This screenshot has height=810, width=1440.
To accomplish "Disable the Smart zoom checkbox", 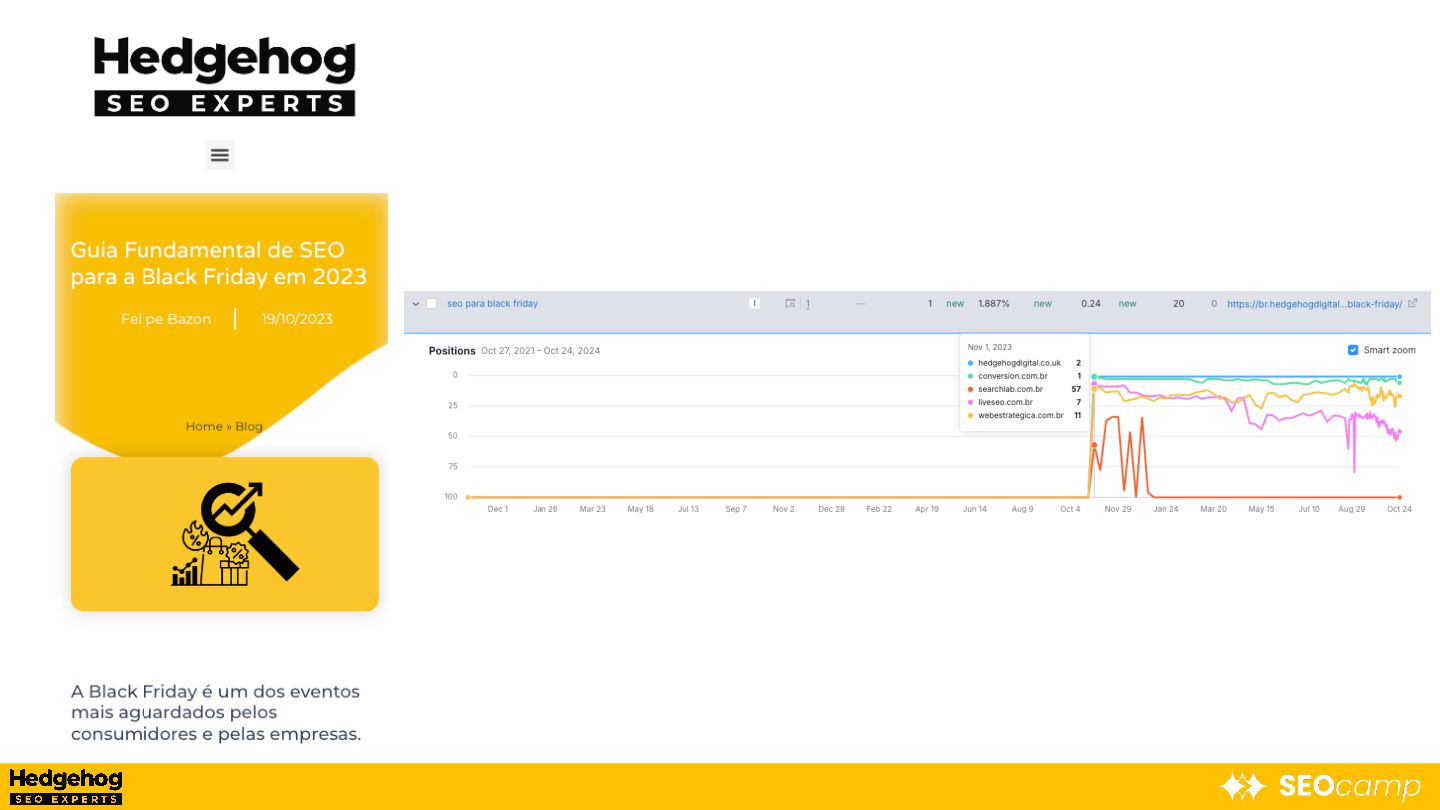I will coord(1353,350).
